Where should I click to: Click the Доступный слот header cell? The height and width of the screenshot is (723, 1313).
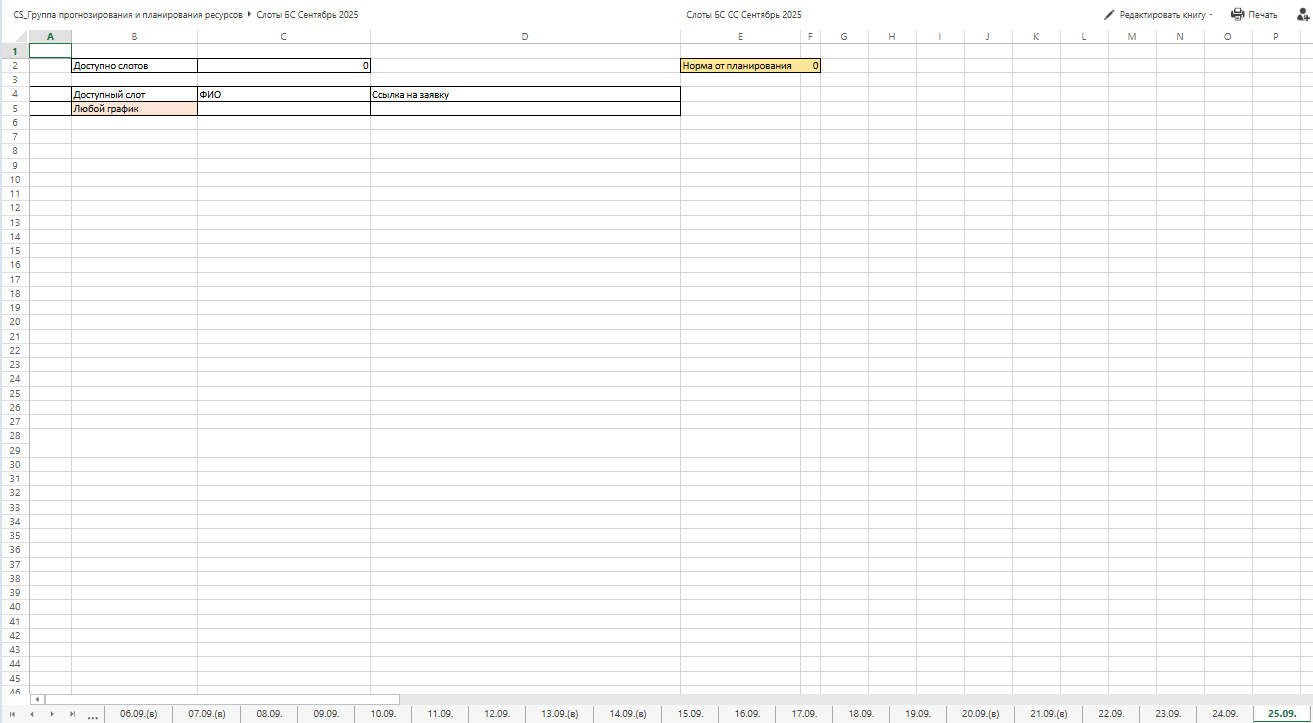[134, 94]
